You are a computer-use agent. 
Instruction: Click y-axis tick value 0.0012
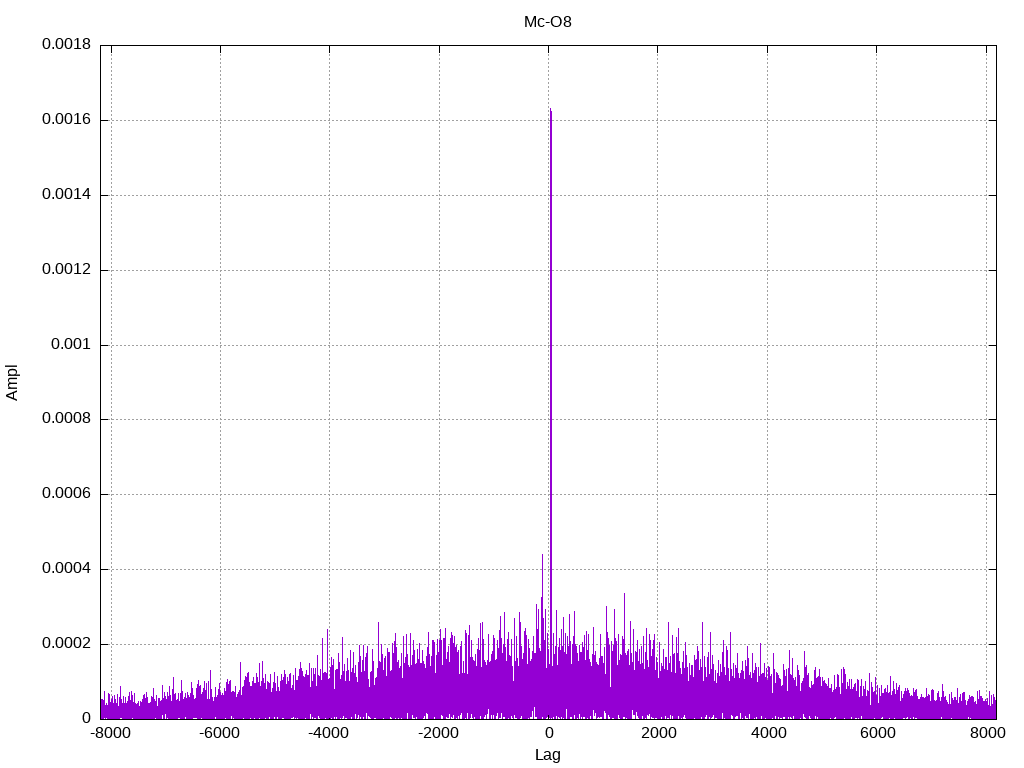67,269
